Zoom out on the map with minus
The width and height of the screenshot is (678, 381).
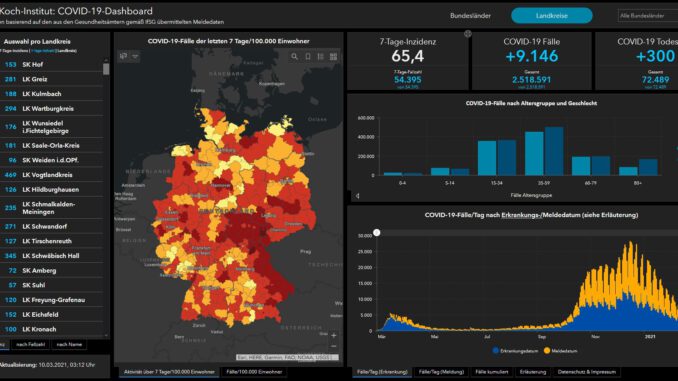pyautogui.click(x=333, y=346)
